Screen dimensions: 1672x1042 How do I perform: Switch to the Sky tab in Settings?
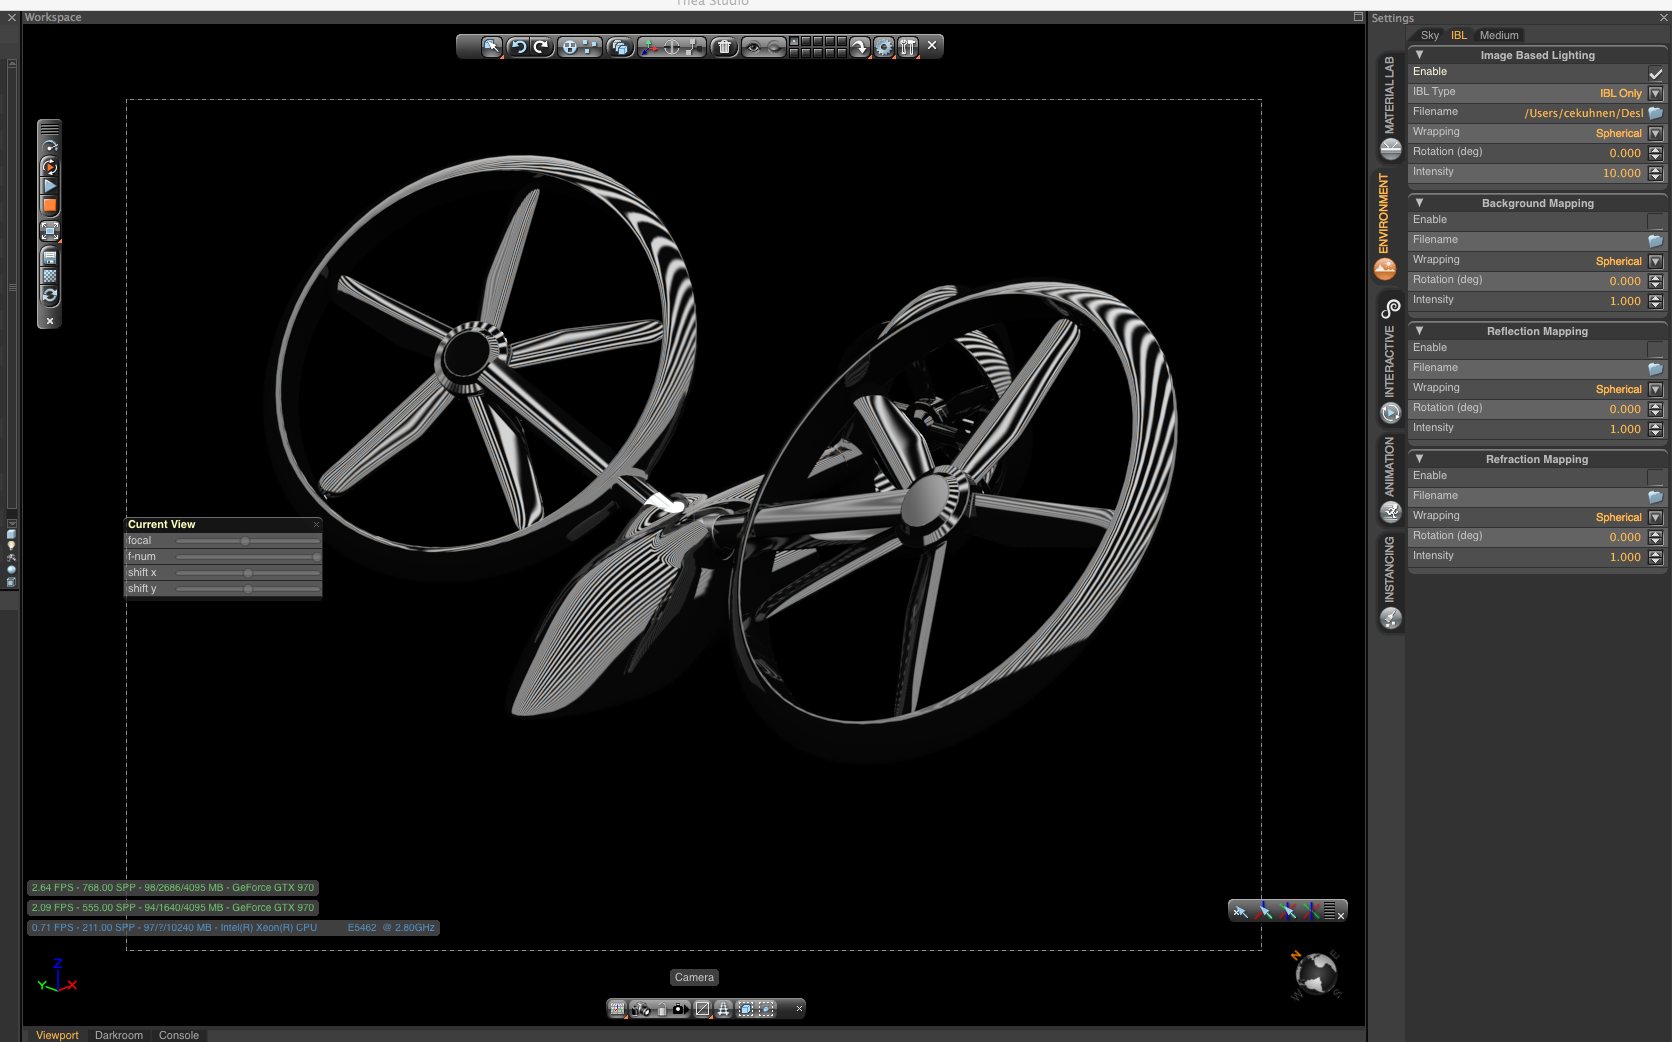[x=1428, y=35]
